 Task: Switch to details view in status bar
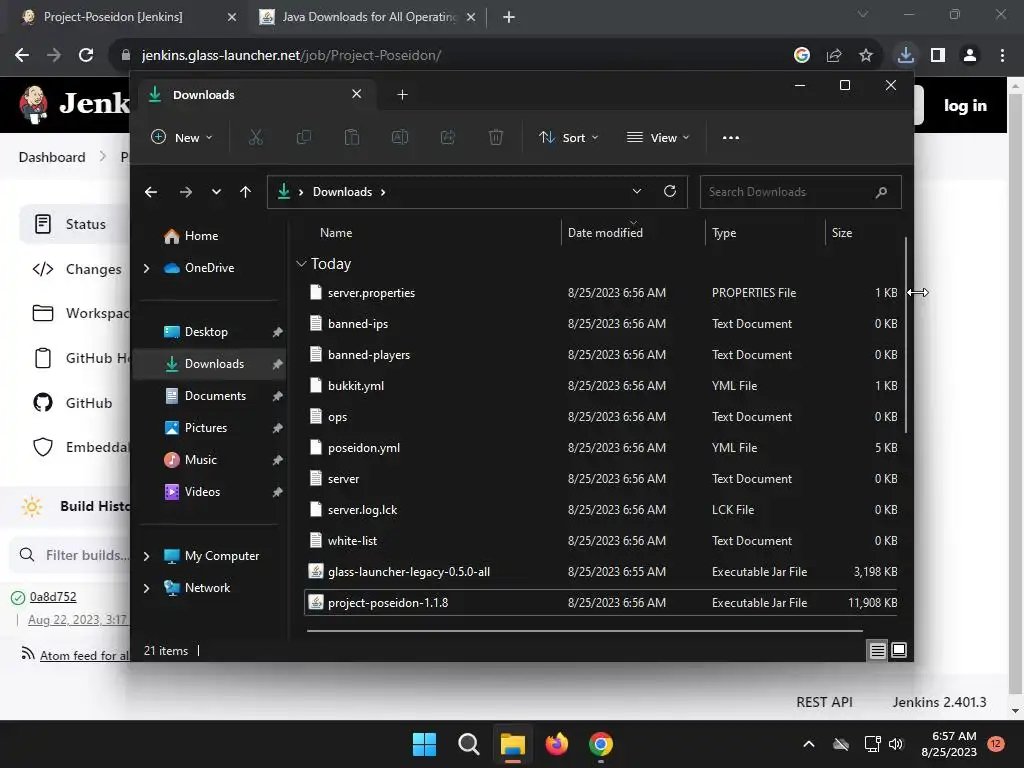[877, 650]
